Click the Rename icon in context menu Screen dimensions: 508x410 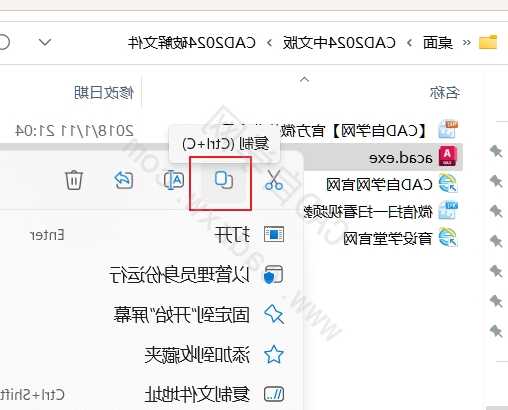pyautogui.click(x=174, y=180)
